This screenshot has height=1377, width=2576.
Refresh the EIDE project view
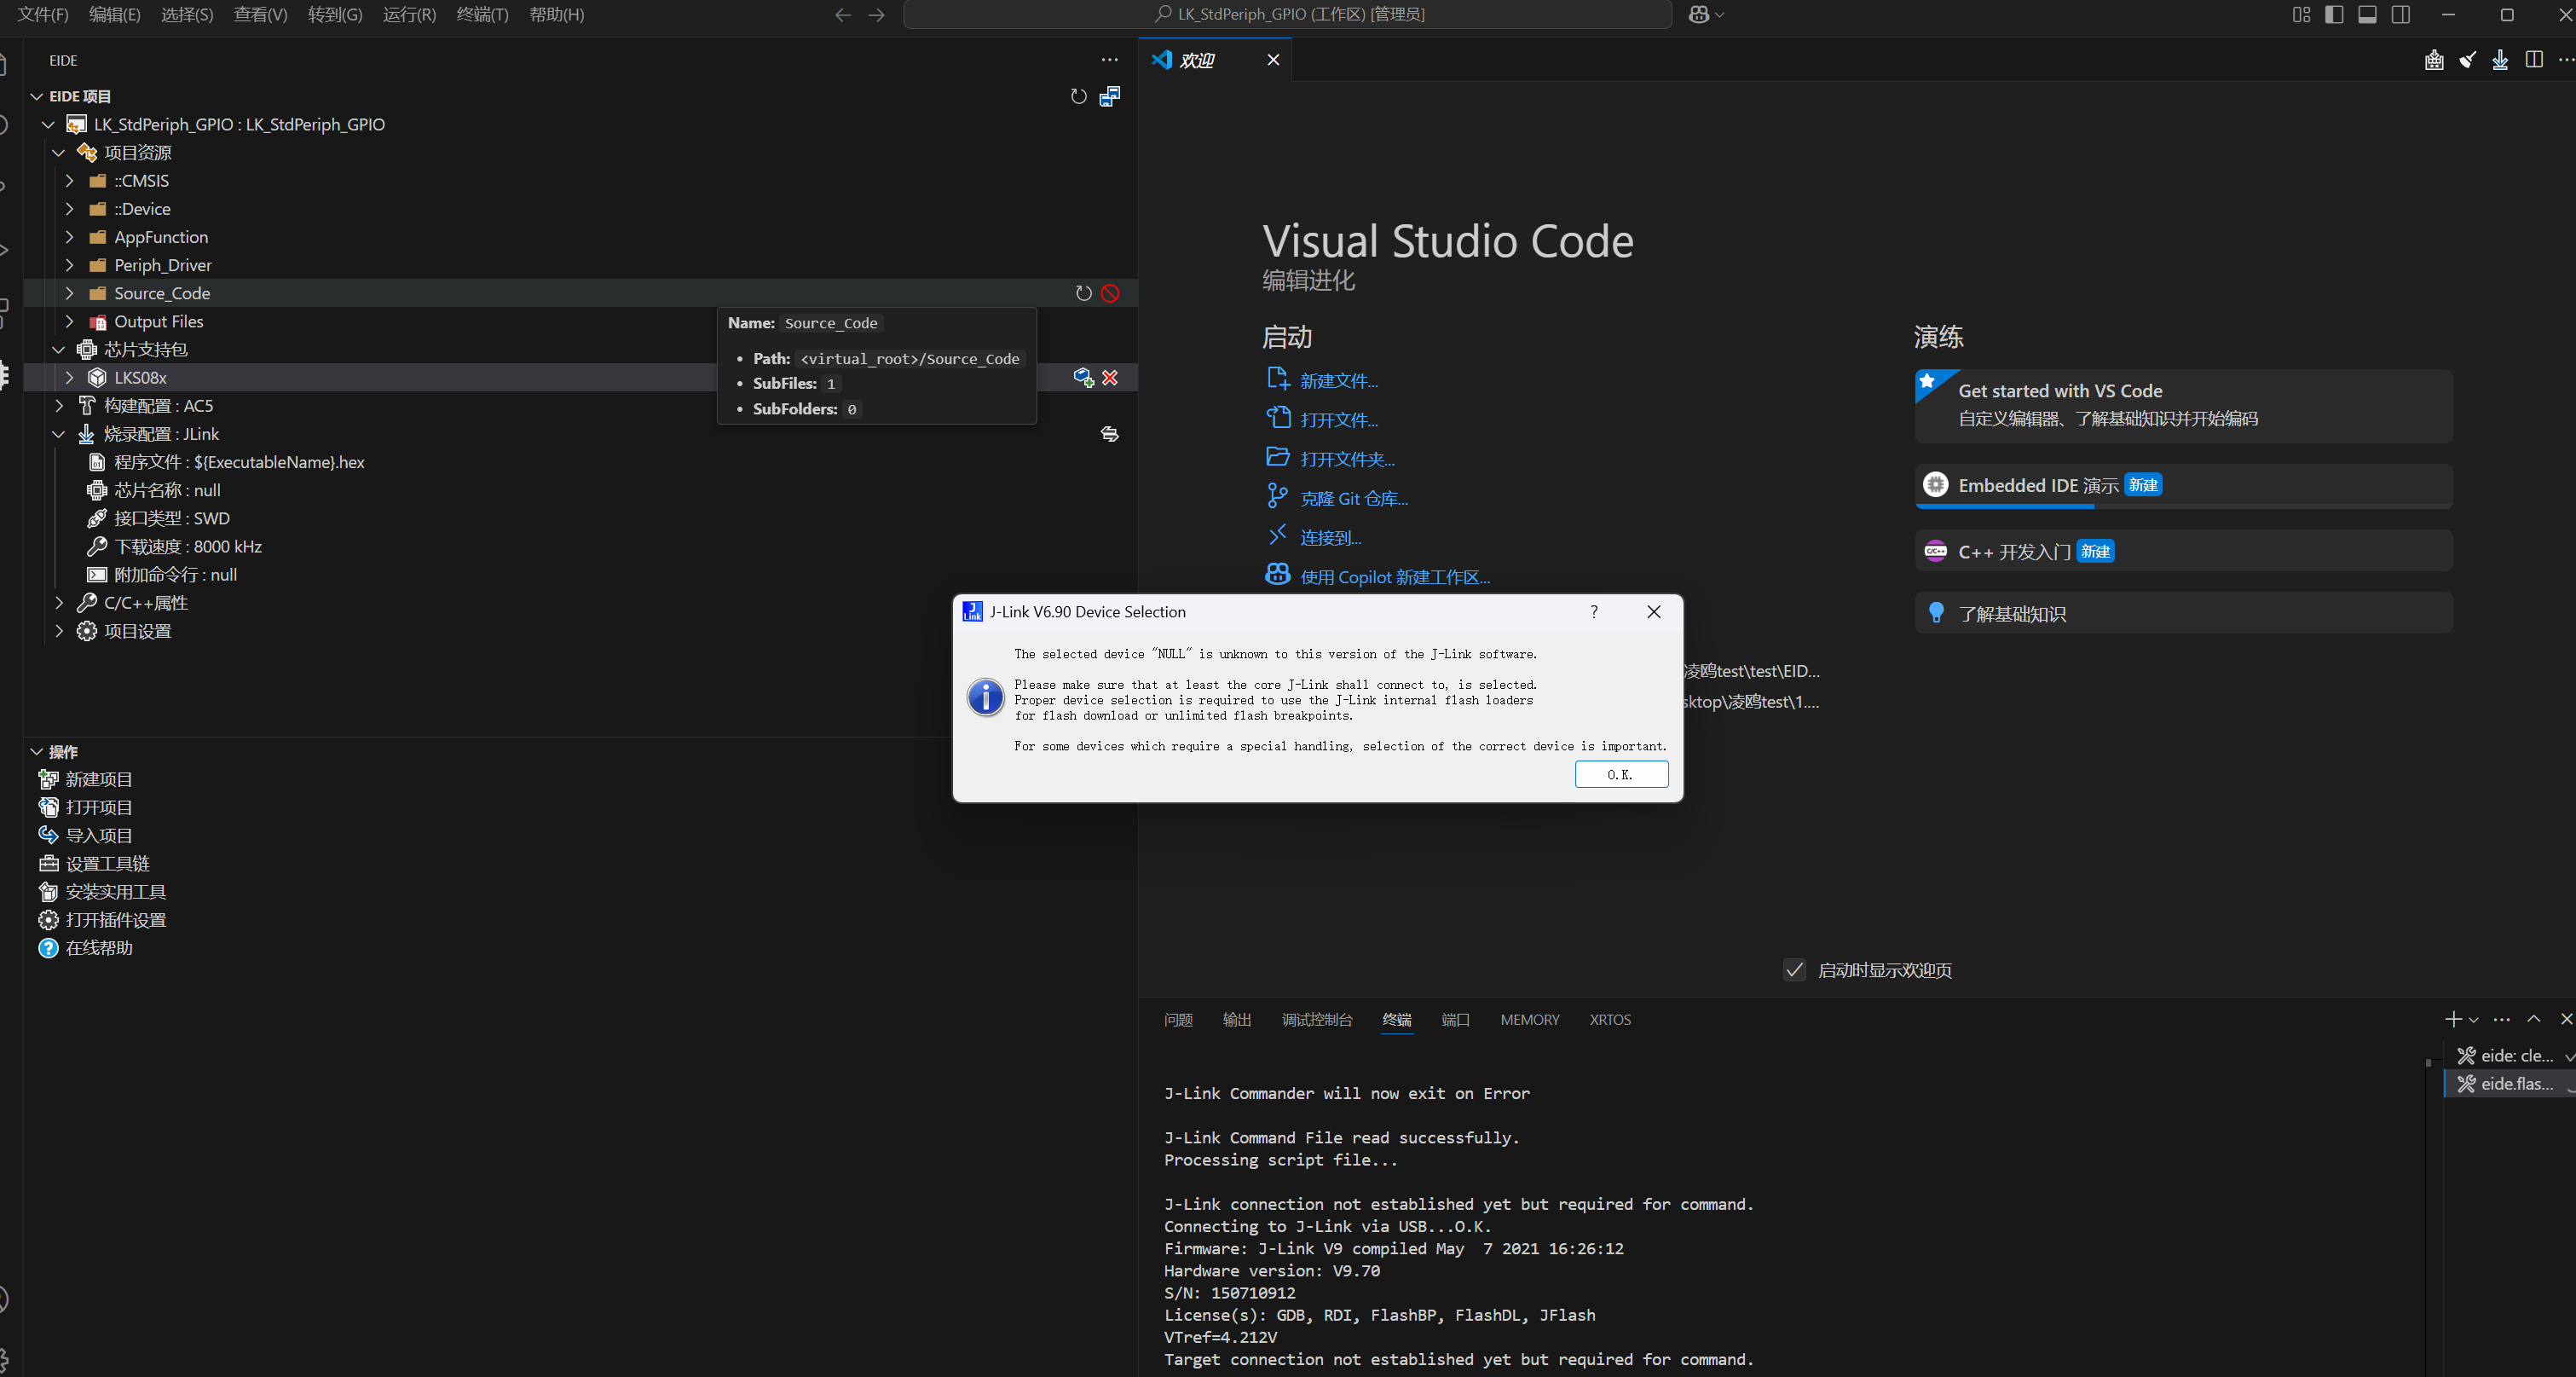click(1078, 96)
